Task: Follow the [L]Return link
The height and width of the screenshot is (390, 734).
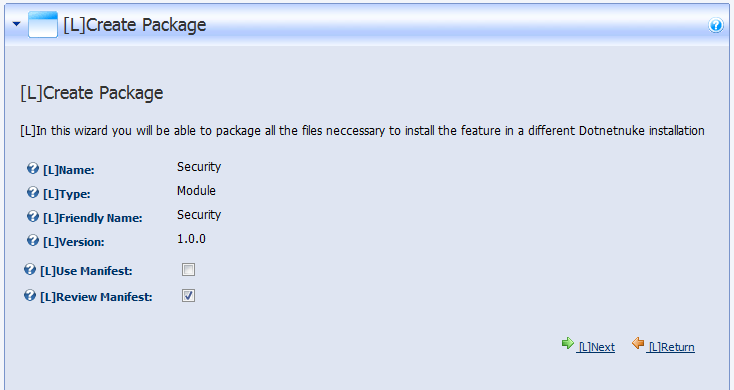Action: click(x=671, y=347)
